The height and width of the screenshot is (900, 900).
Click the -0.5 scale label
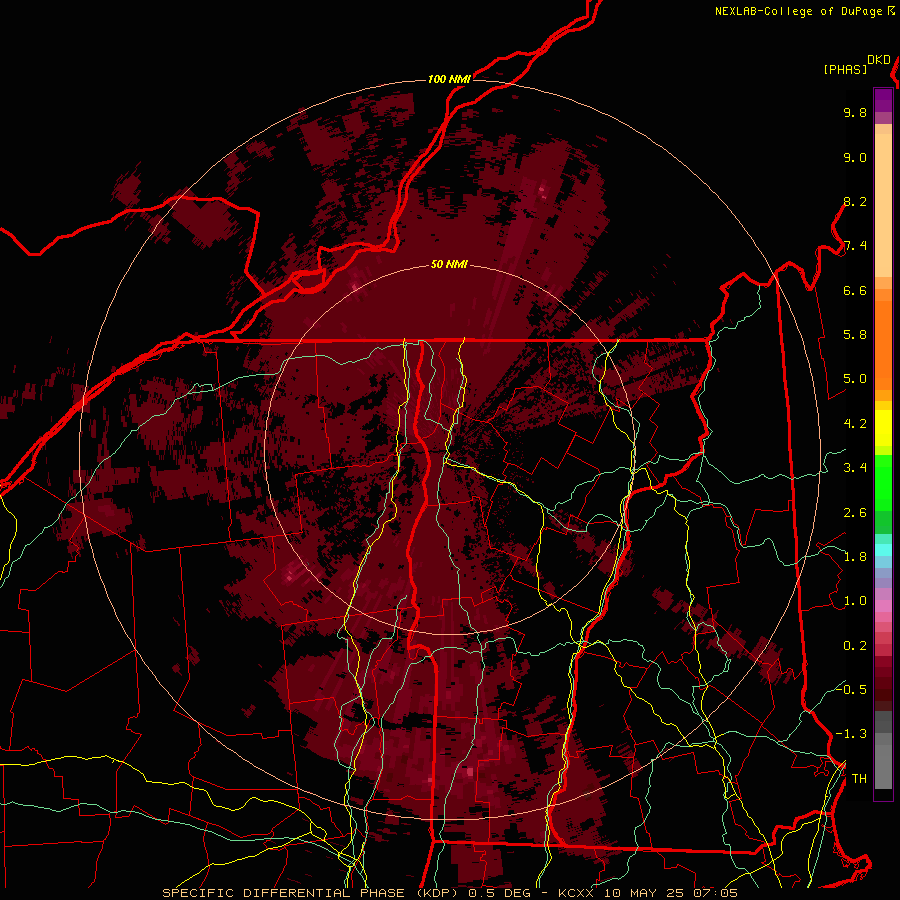(x=851, y=690)
